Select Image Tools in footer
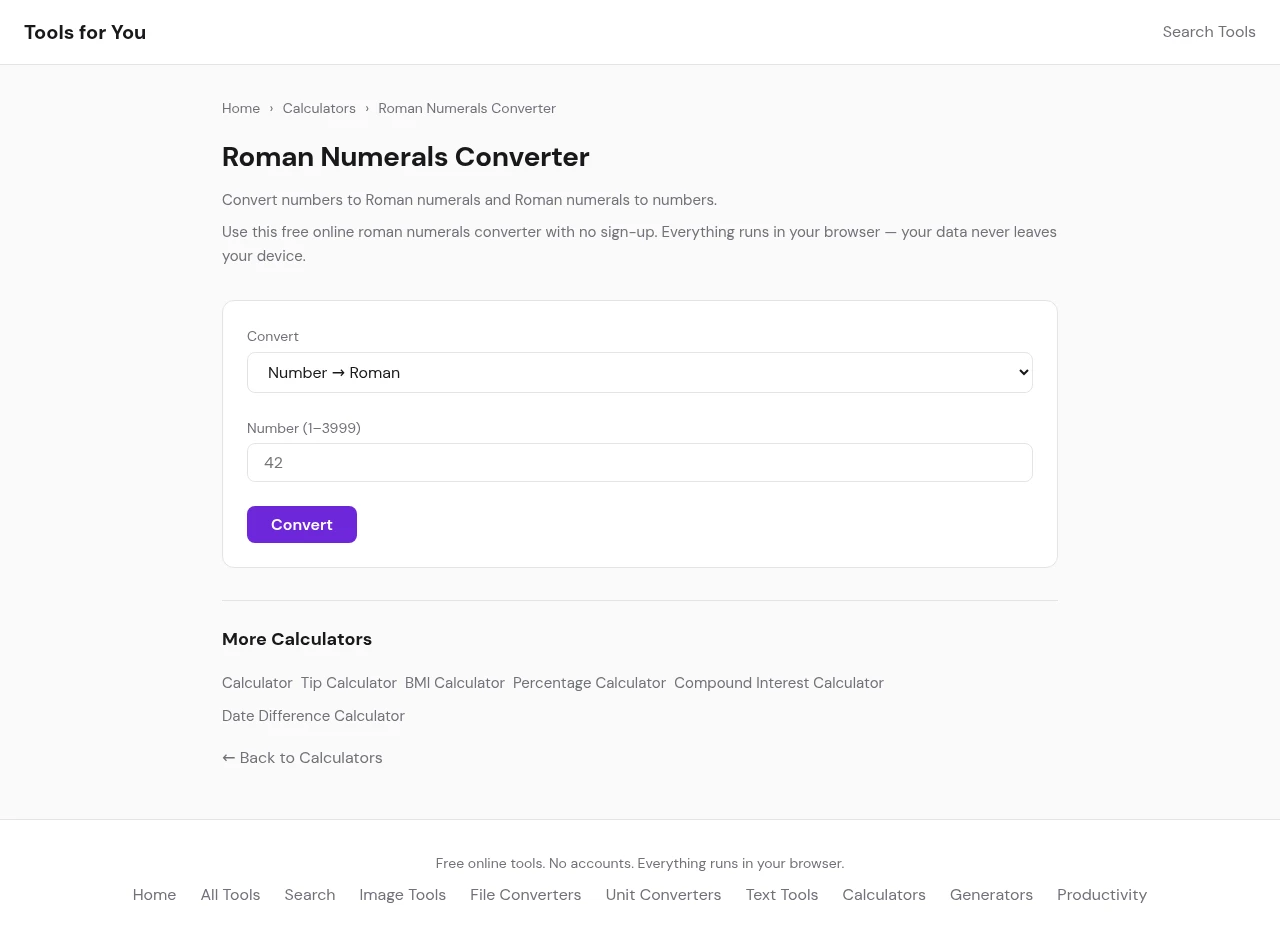This screenshot has height=940, width=1280. 402,895
